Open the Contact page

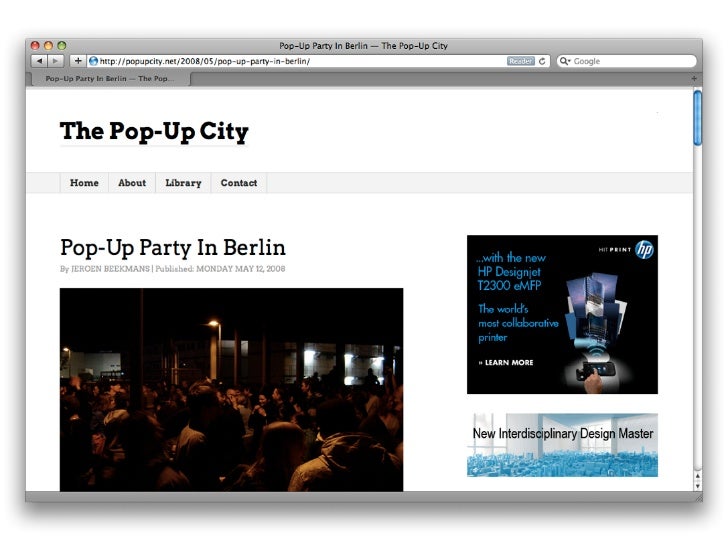click(x=239, y=183)
